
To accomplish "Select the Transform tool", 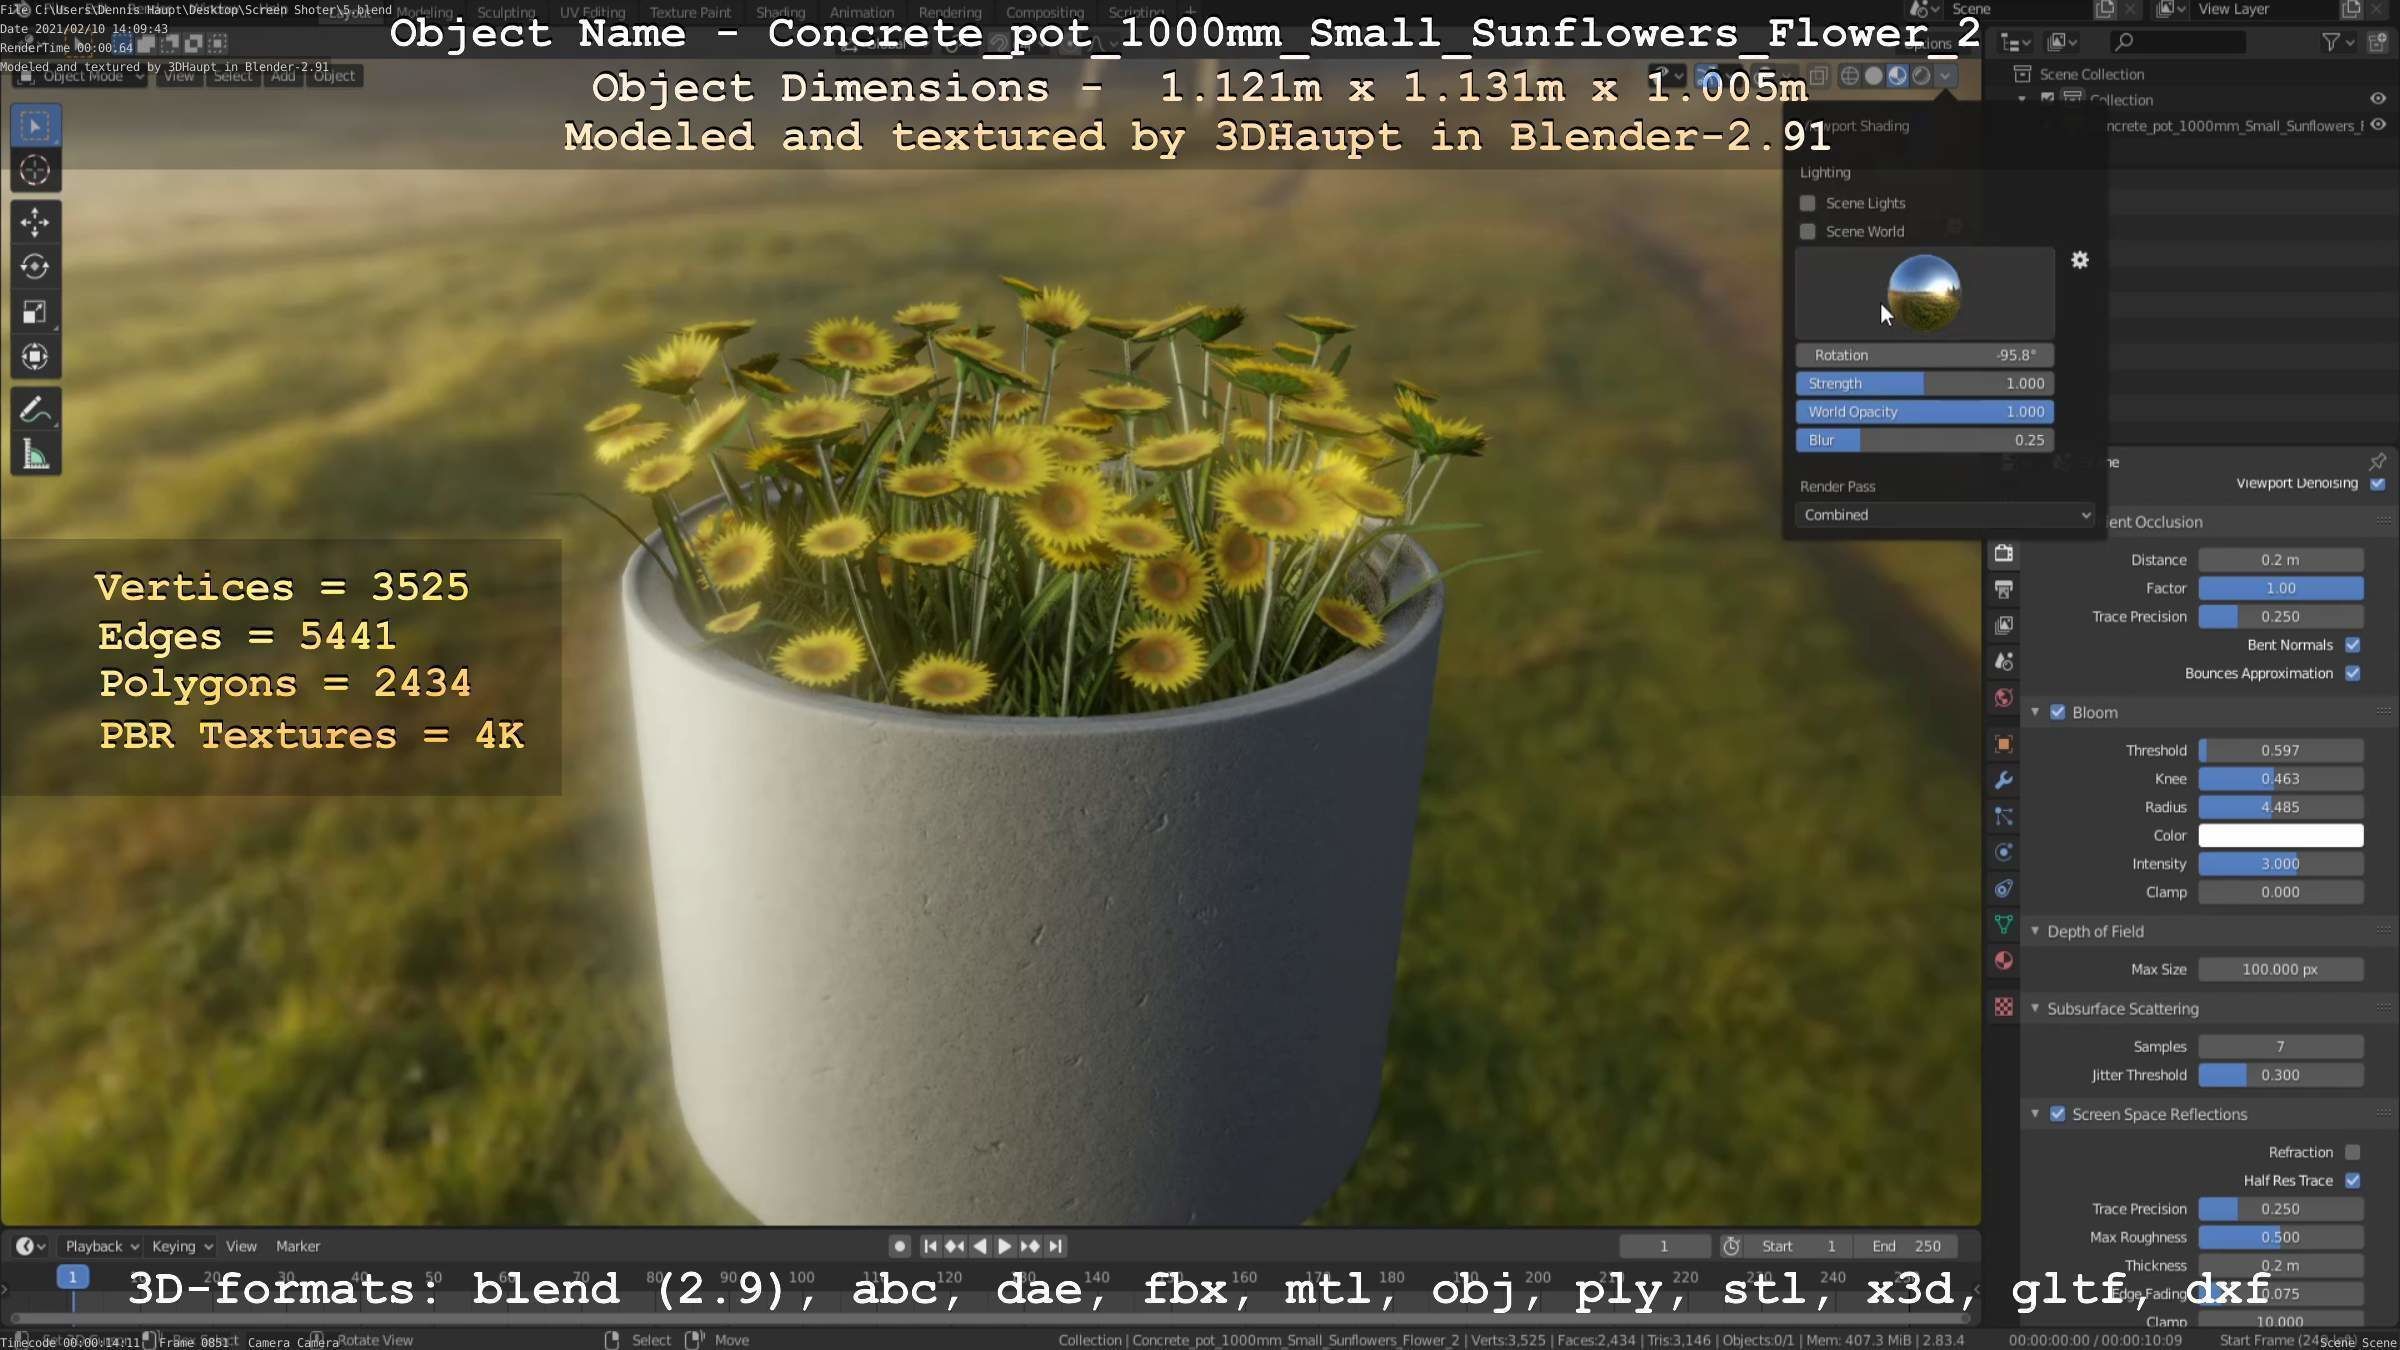I will point(35,357).
